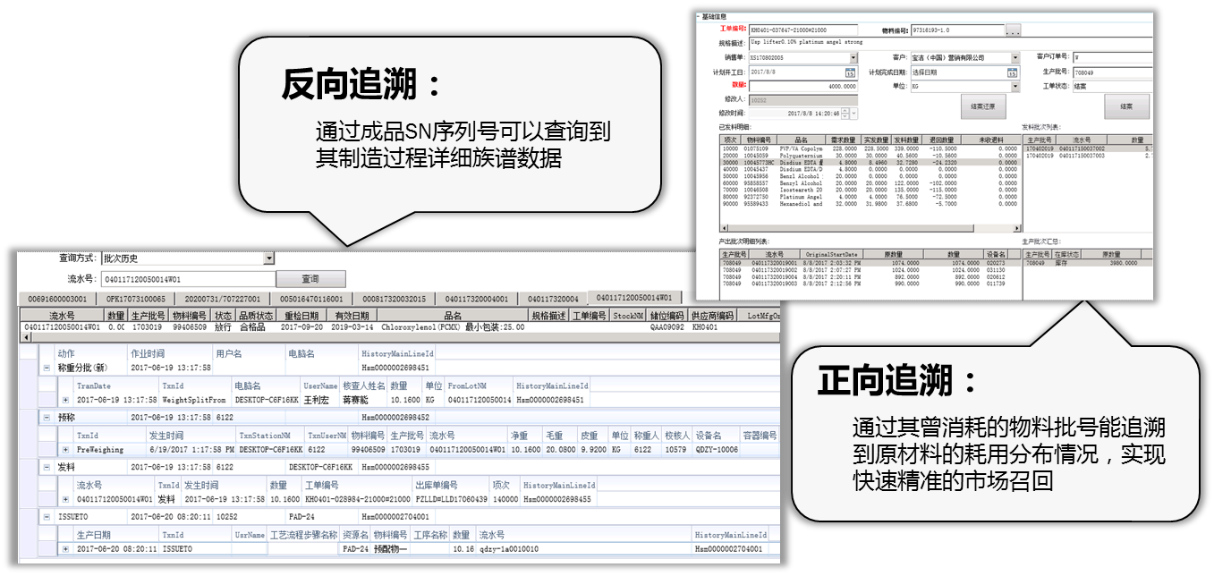Expand the KH0401-028984 发料 detail row
Viewport: 1214px width, 576px height.
(x=67, y=498)
